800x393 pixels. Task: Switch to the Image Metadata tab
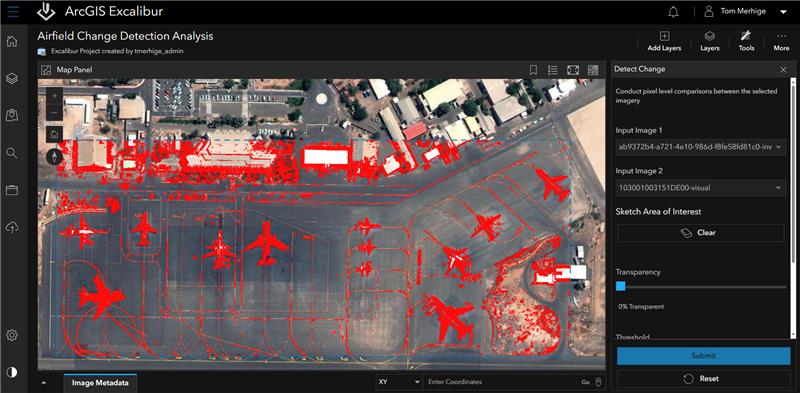point(100,382)
